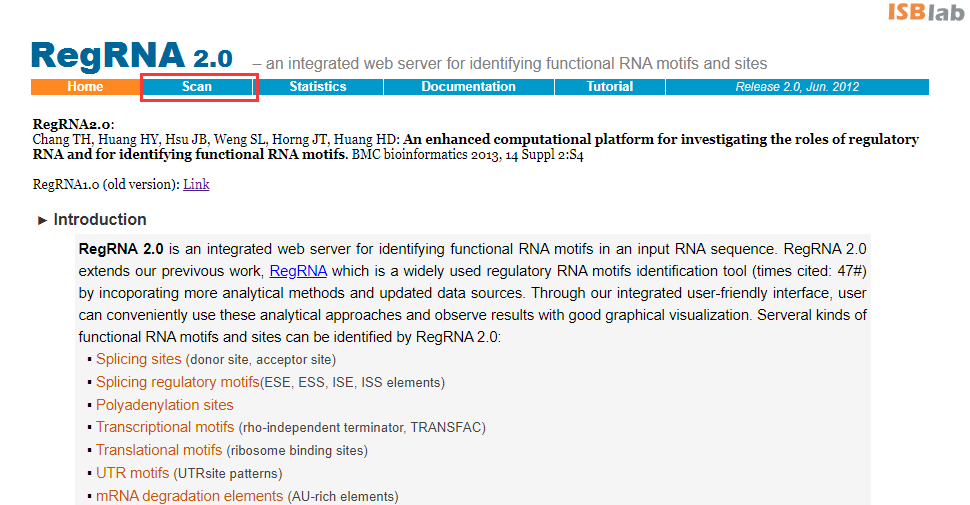
Task: Open Transcriptional motifs entry
Action: (165, 427)
